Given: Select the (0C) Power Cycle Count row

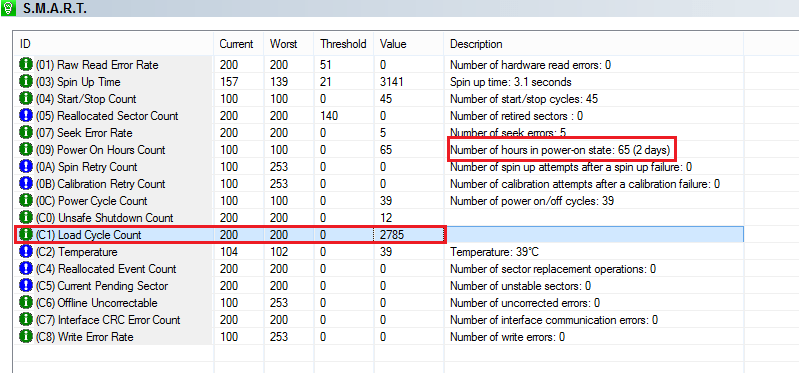Looking at the screenshot, I should pyautogui.click(x=379, y=201).
